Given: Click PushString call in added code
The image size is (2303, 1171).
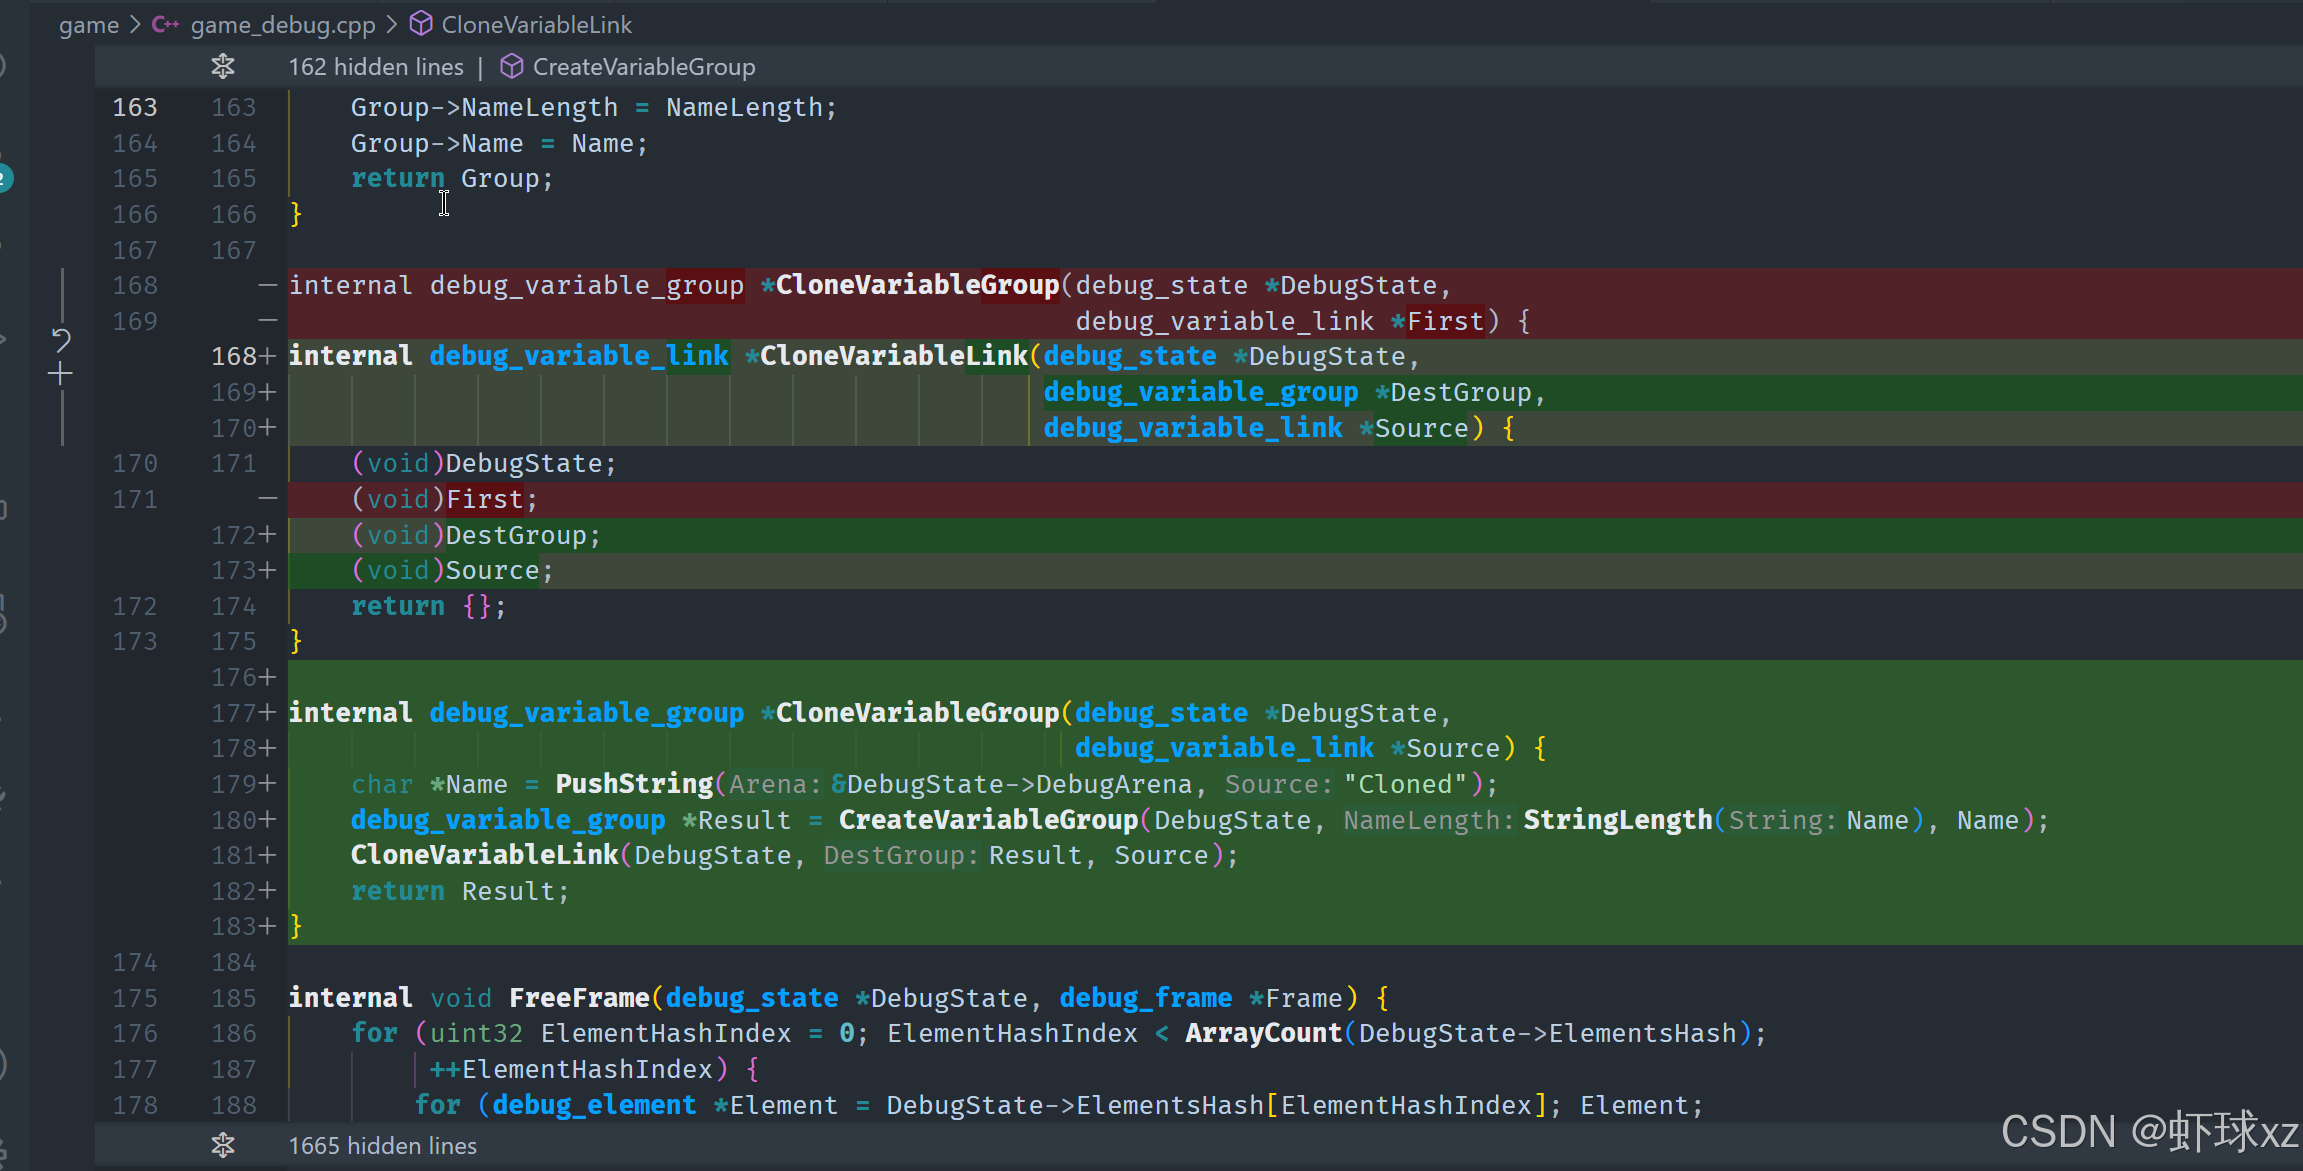Looking at the screenshot, I should [x=634, y=784].
